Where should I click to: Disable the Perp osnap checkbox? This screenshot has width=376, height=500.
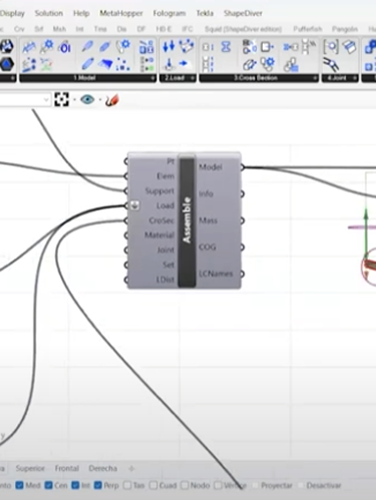(98, 485)
